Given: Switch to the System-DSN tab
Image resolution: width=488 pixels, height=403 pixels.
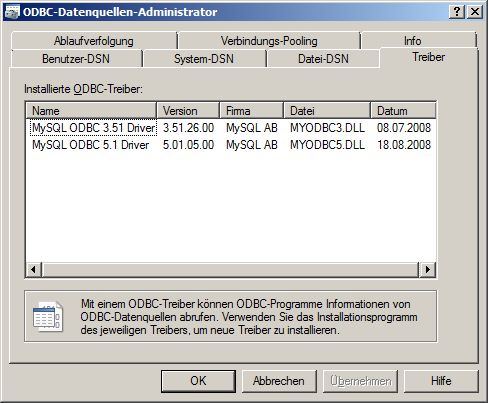Looking at the screenshot, I should (204, 59).
